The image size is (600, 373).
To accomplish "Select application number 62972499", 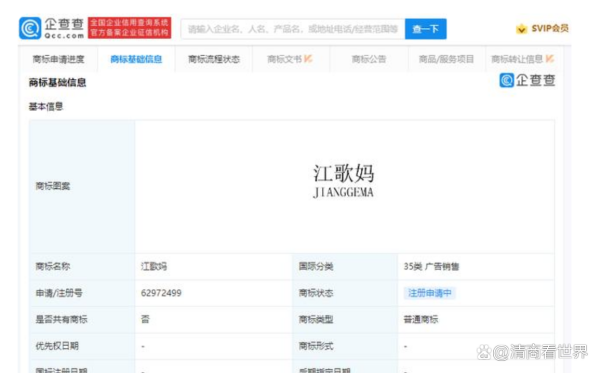I will 161,293.
